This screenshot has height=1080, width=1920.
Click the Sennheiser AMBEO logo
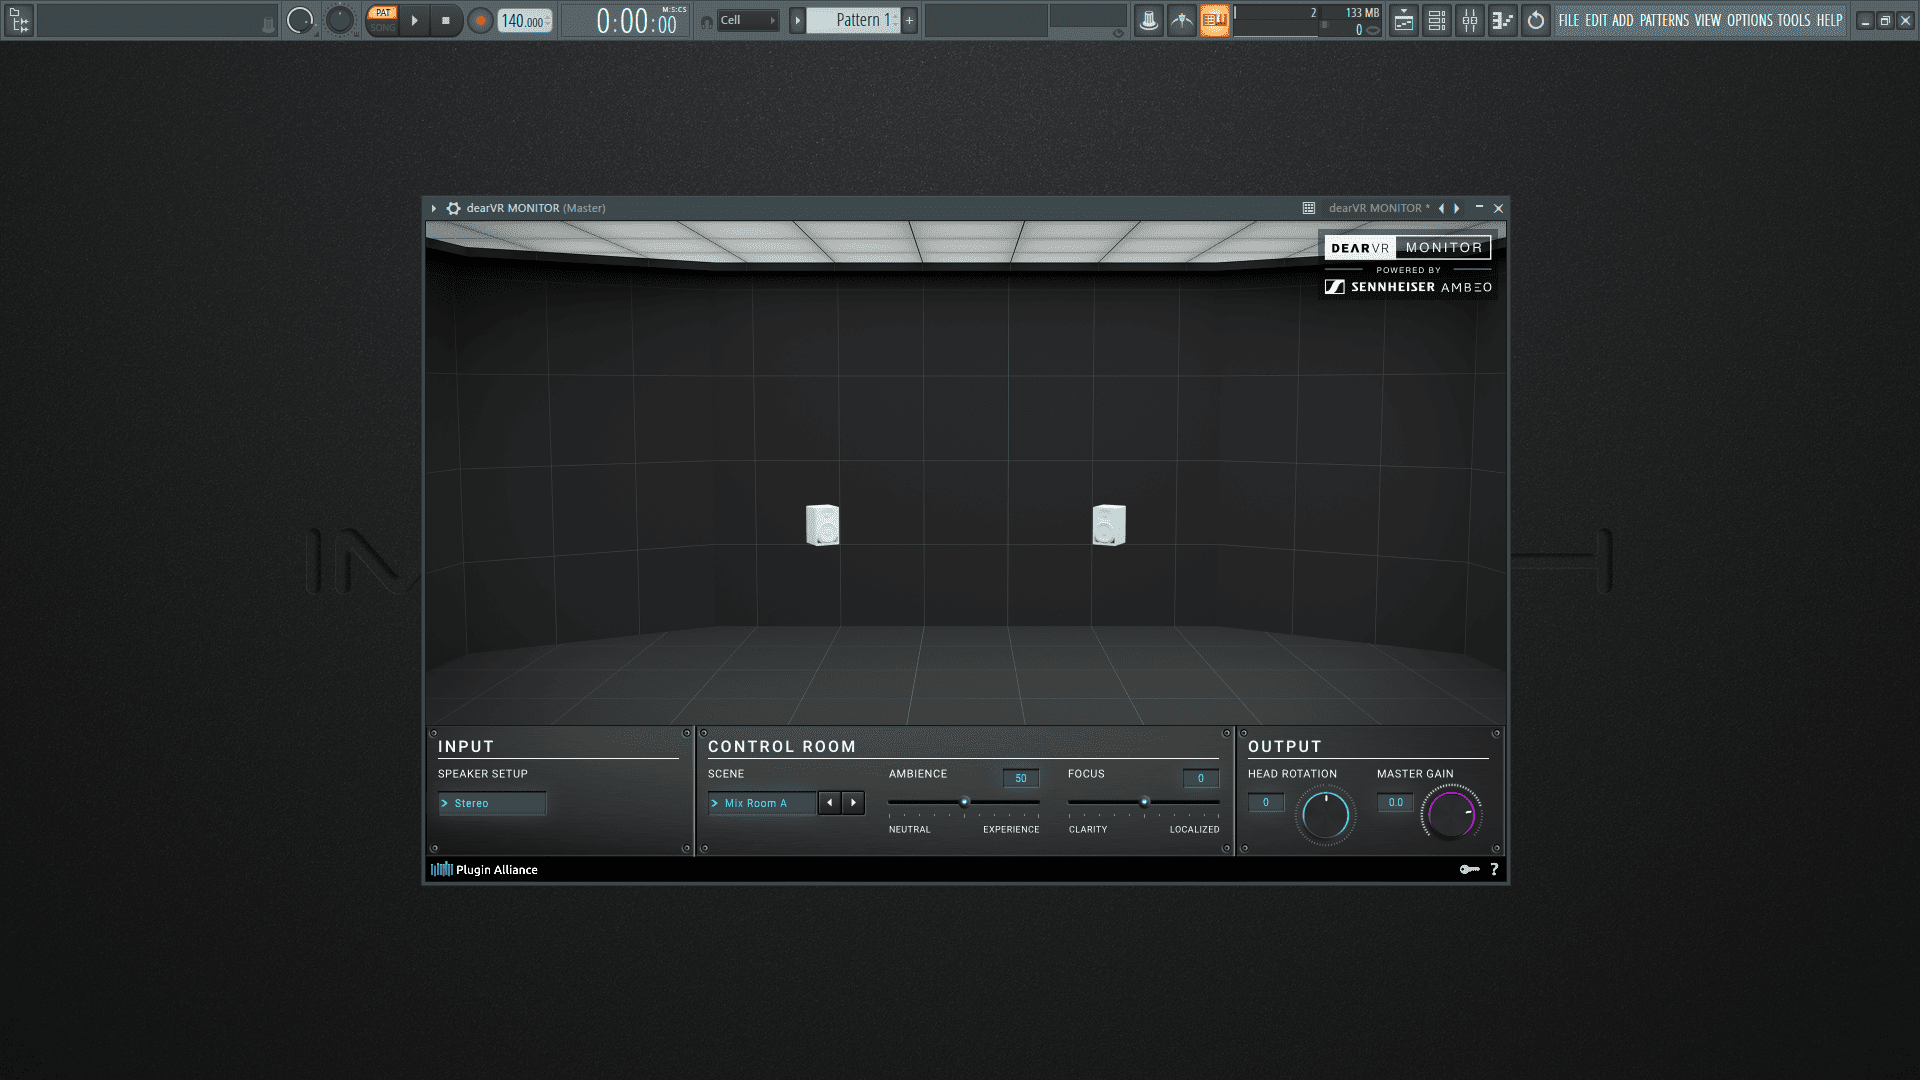click(x=1408, y=287)
